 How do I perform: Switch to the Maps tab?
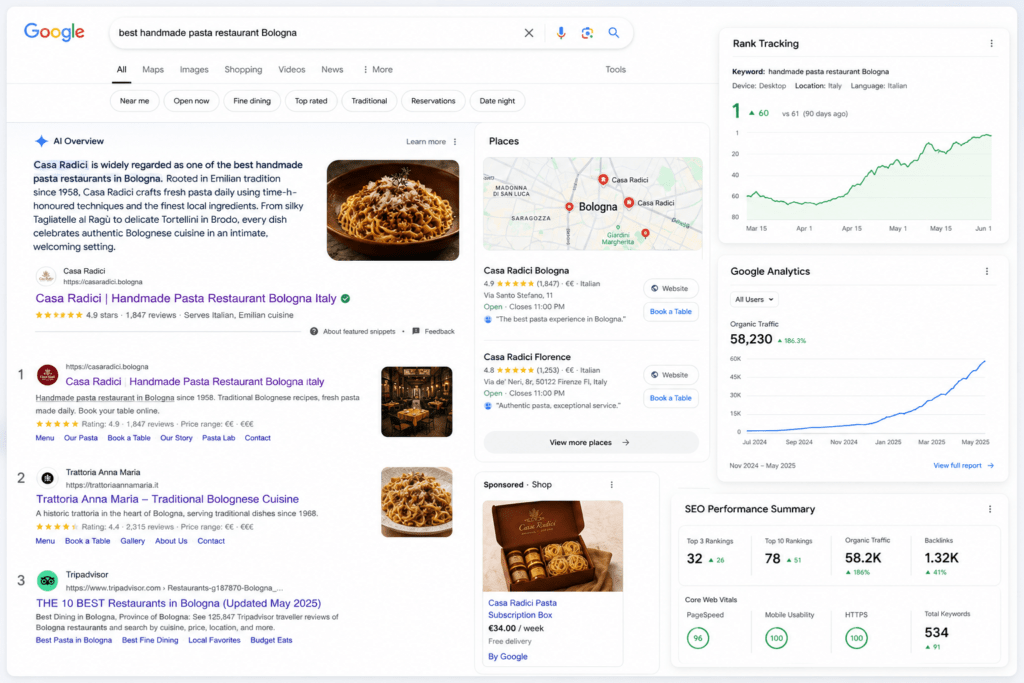pyautogui.click(x=153, y=70)
